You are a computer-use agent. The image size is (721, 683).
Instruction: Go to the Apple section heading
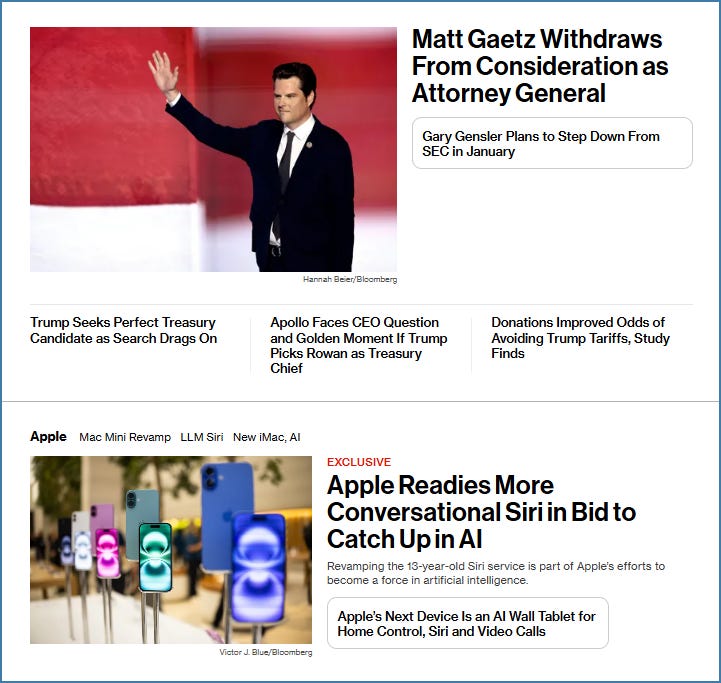[48, 436]
